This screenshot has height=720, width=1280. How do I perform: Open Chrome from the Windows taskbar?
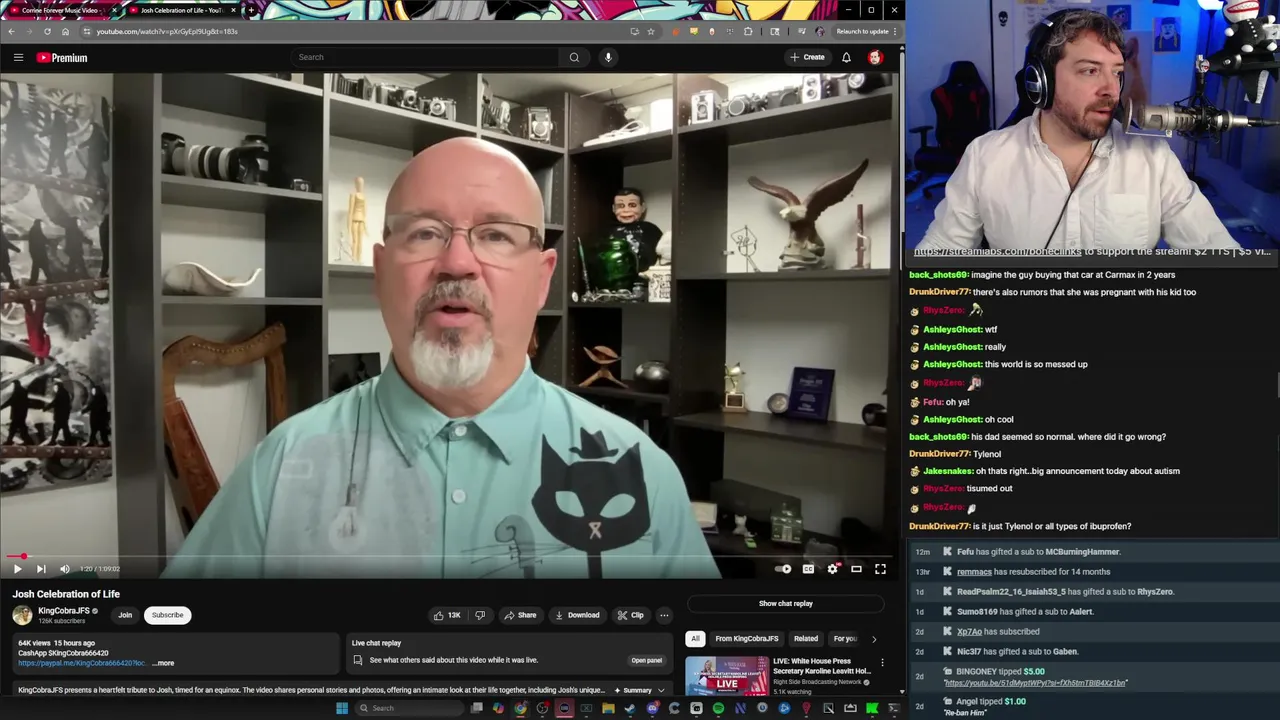(x=520, y=708)
